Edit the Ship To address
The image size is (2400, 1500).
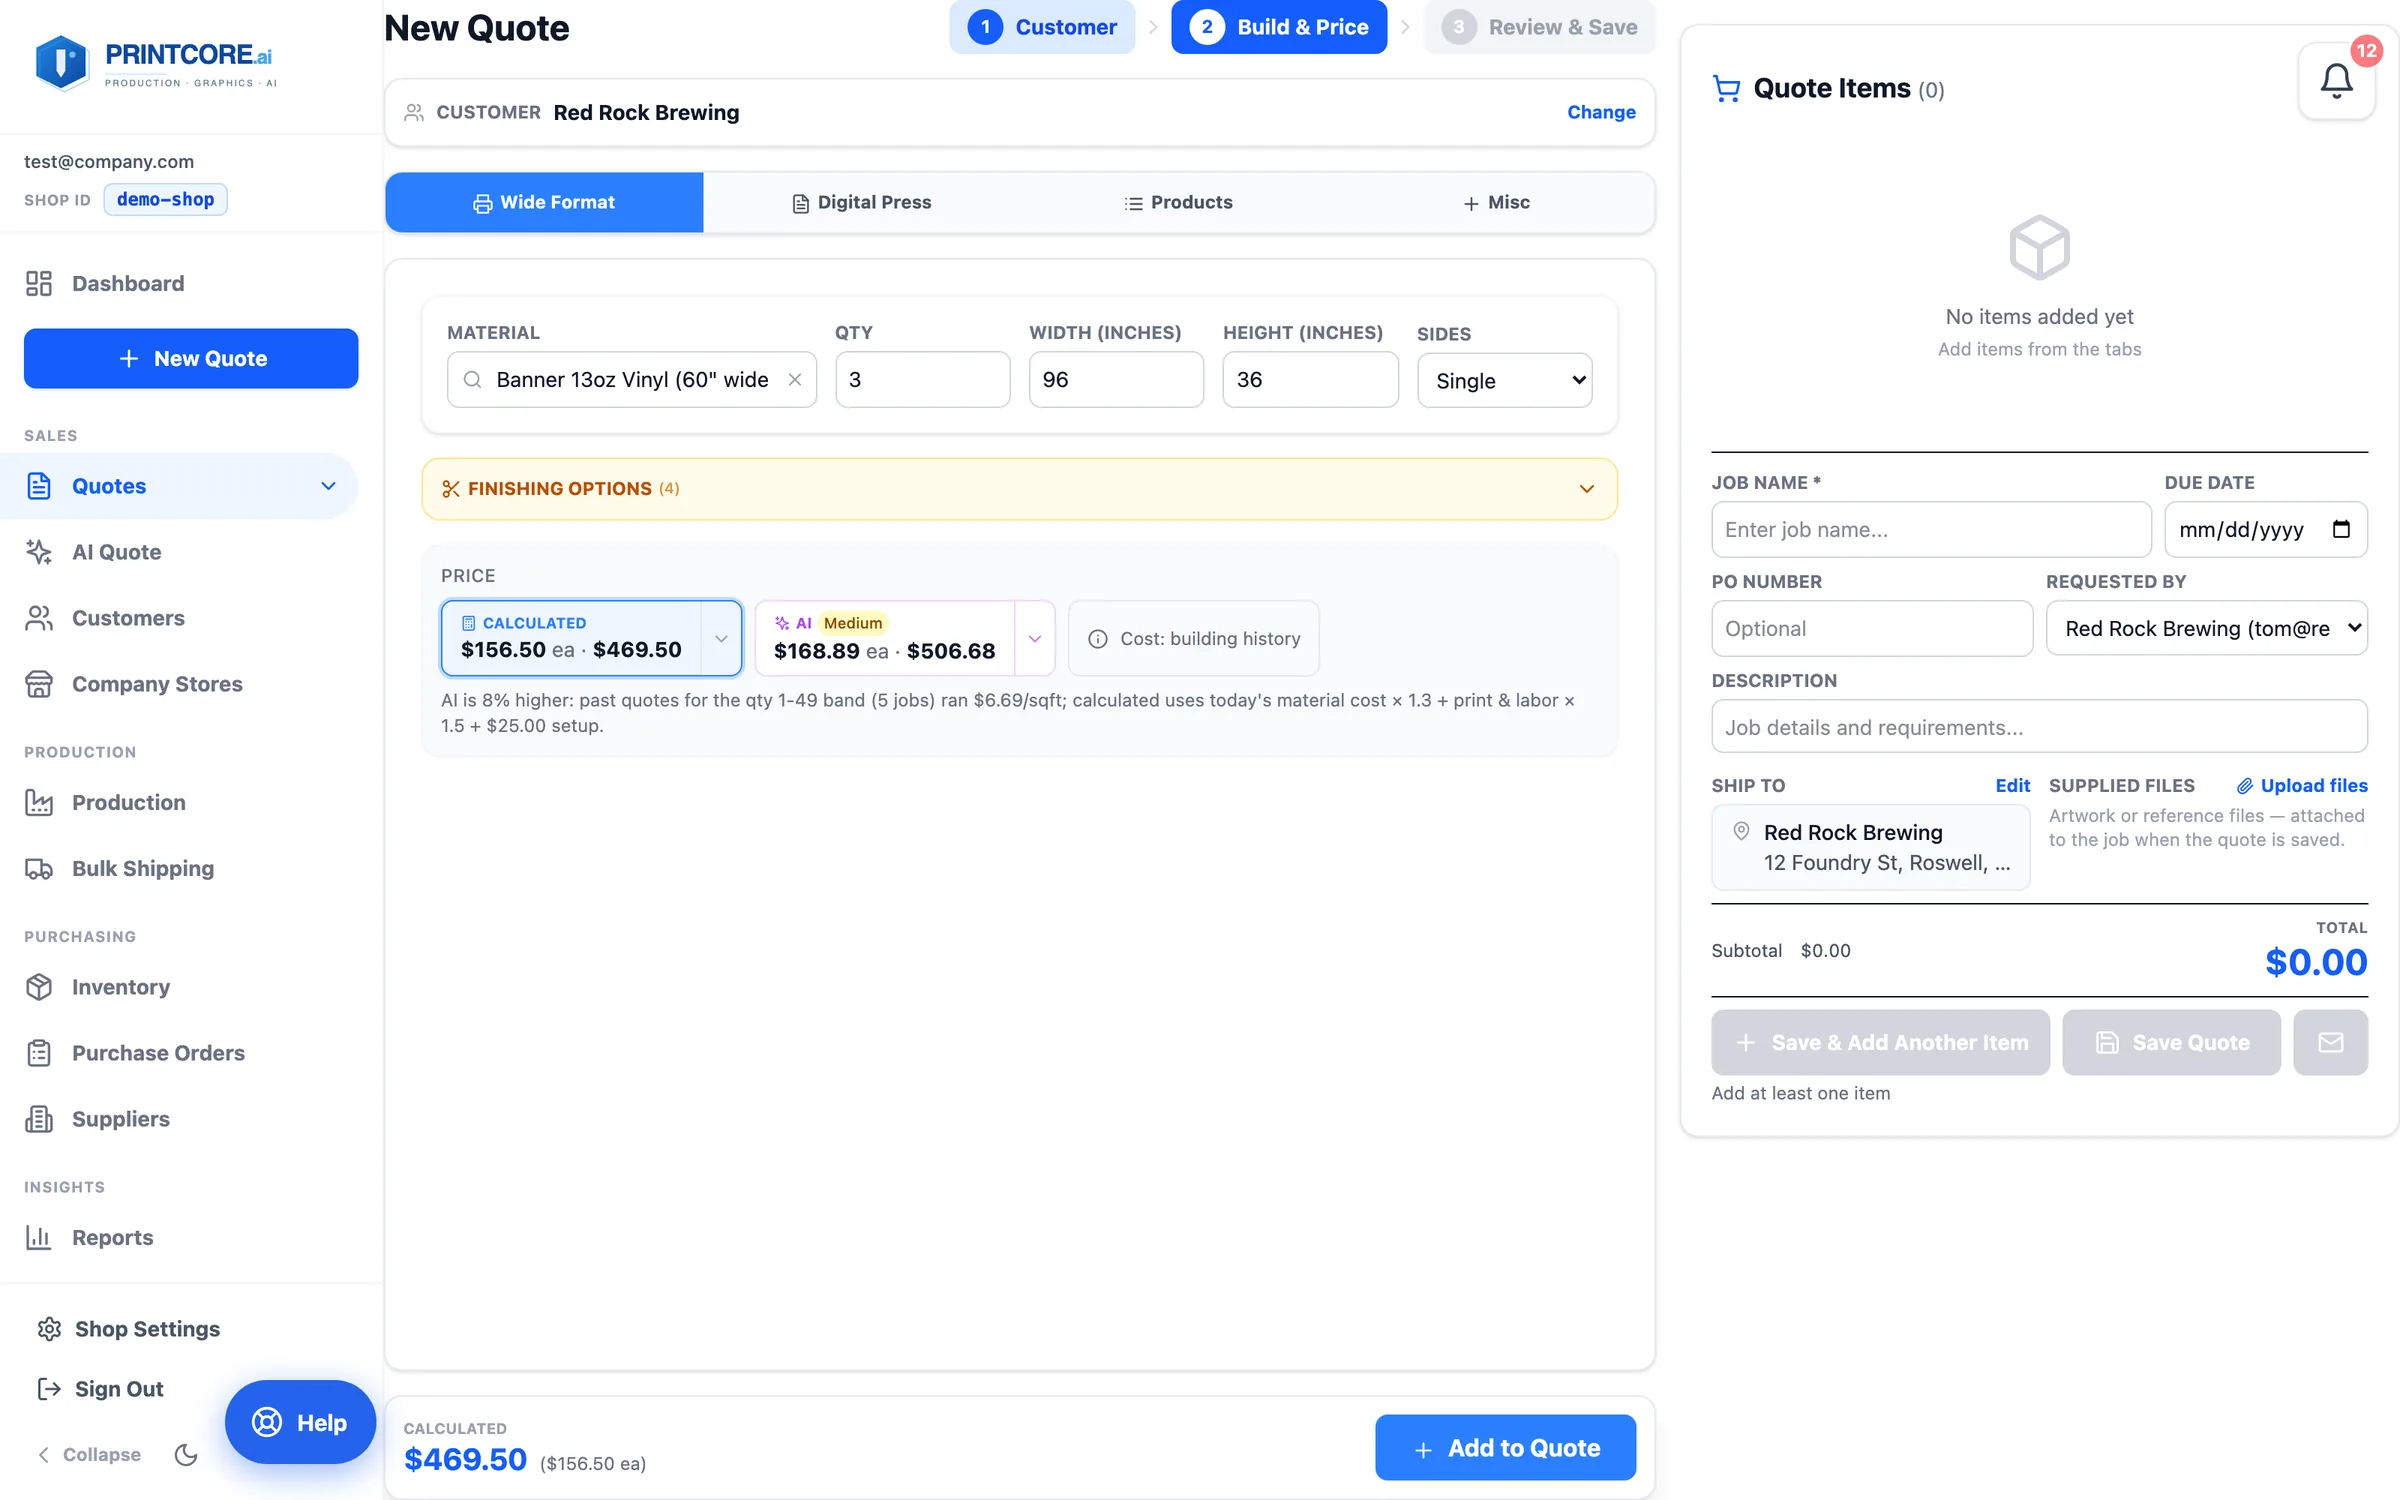[x=2012, y=786]
